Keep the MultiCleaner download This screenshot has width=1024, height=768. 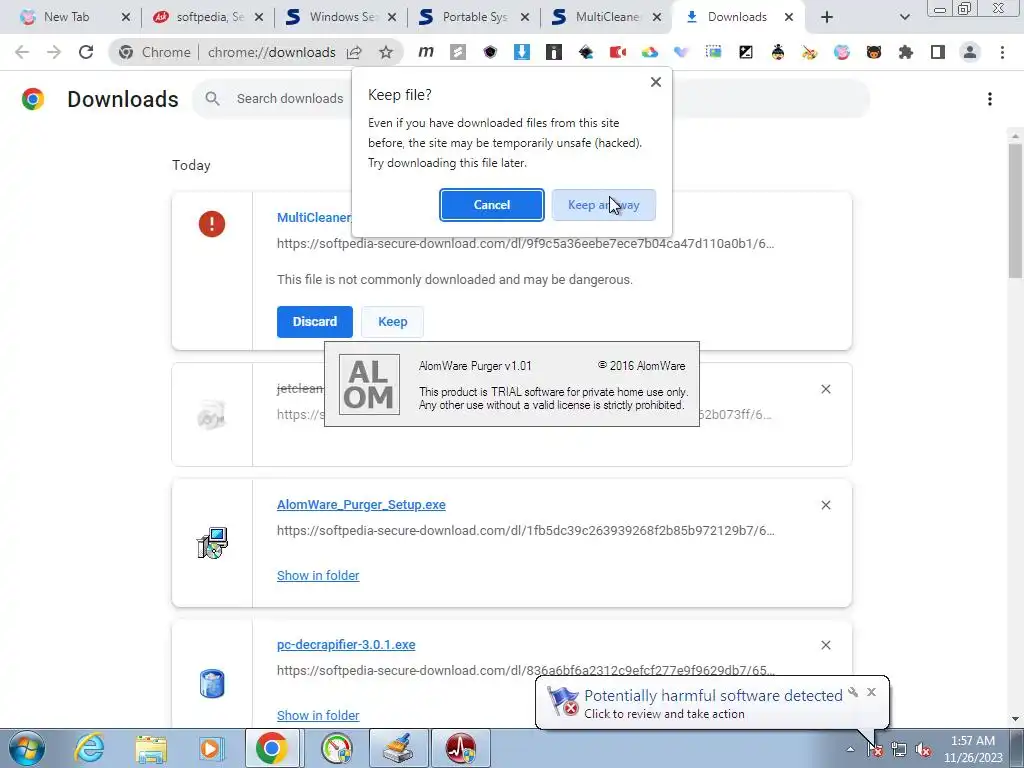pyautogui.click(x=392, y=321)
